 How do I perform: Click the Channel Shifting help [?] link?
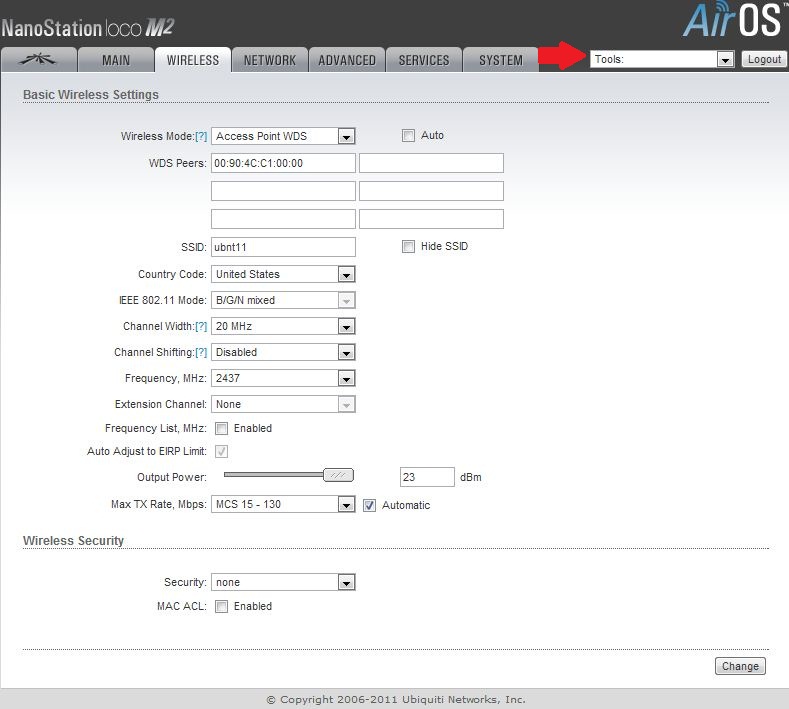click(201, 352)
